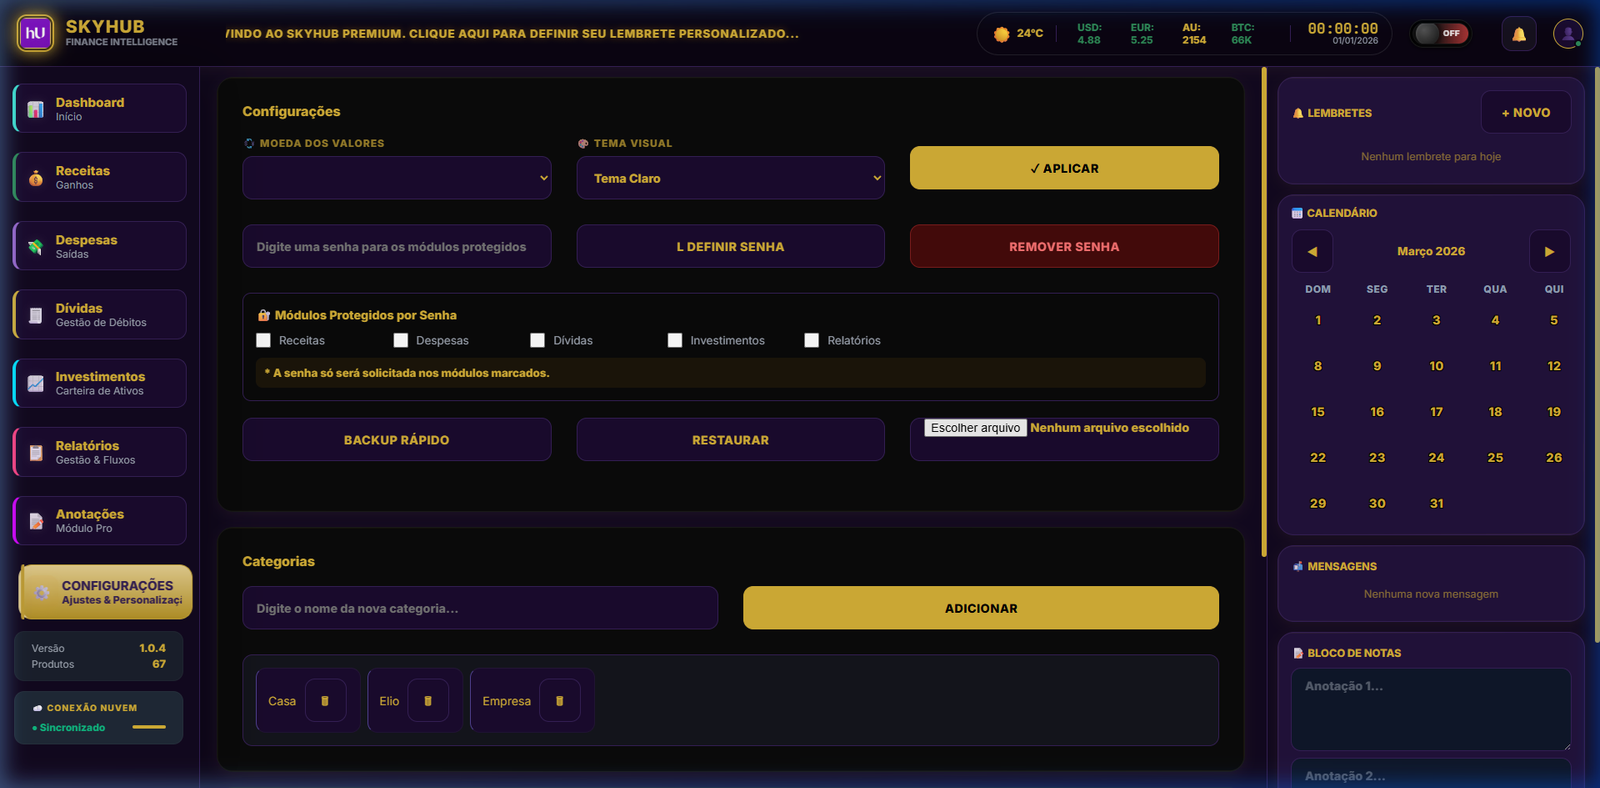Focus the new category name field
The height and width of the screenshot is (788, 1600).
(x=480, y=608)
